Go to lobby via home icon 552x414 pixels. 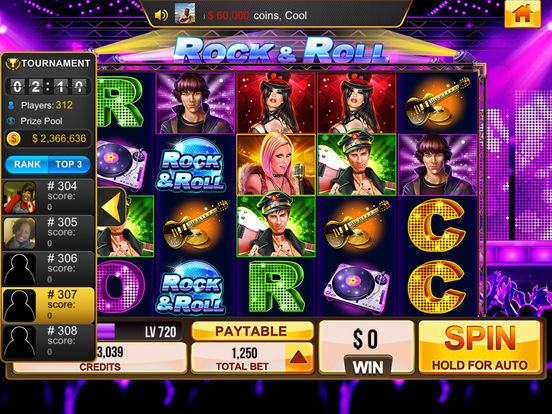(x=523, y=14)
